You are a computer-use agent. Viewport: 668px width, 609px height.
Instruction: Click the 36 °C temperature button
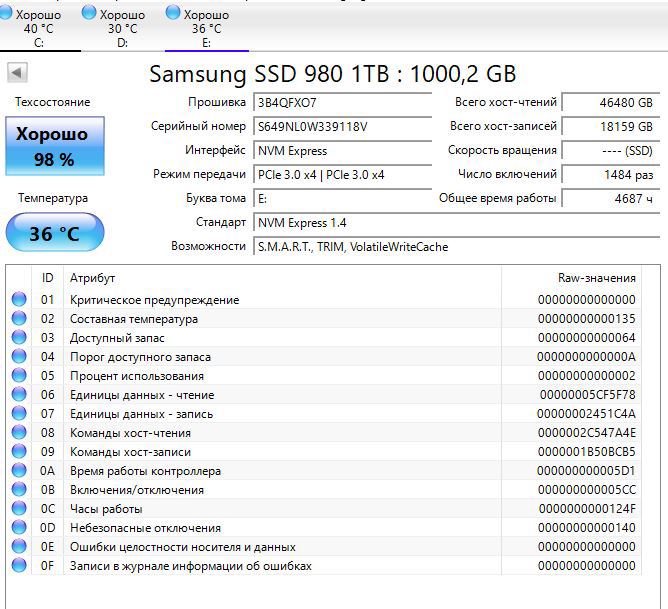(x=55, y=233)
